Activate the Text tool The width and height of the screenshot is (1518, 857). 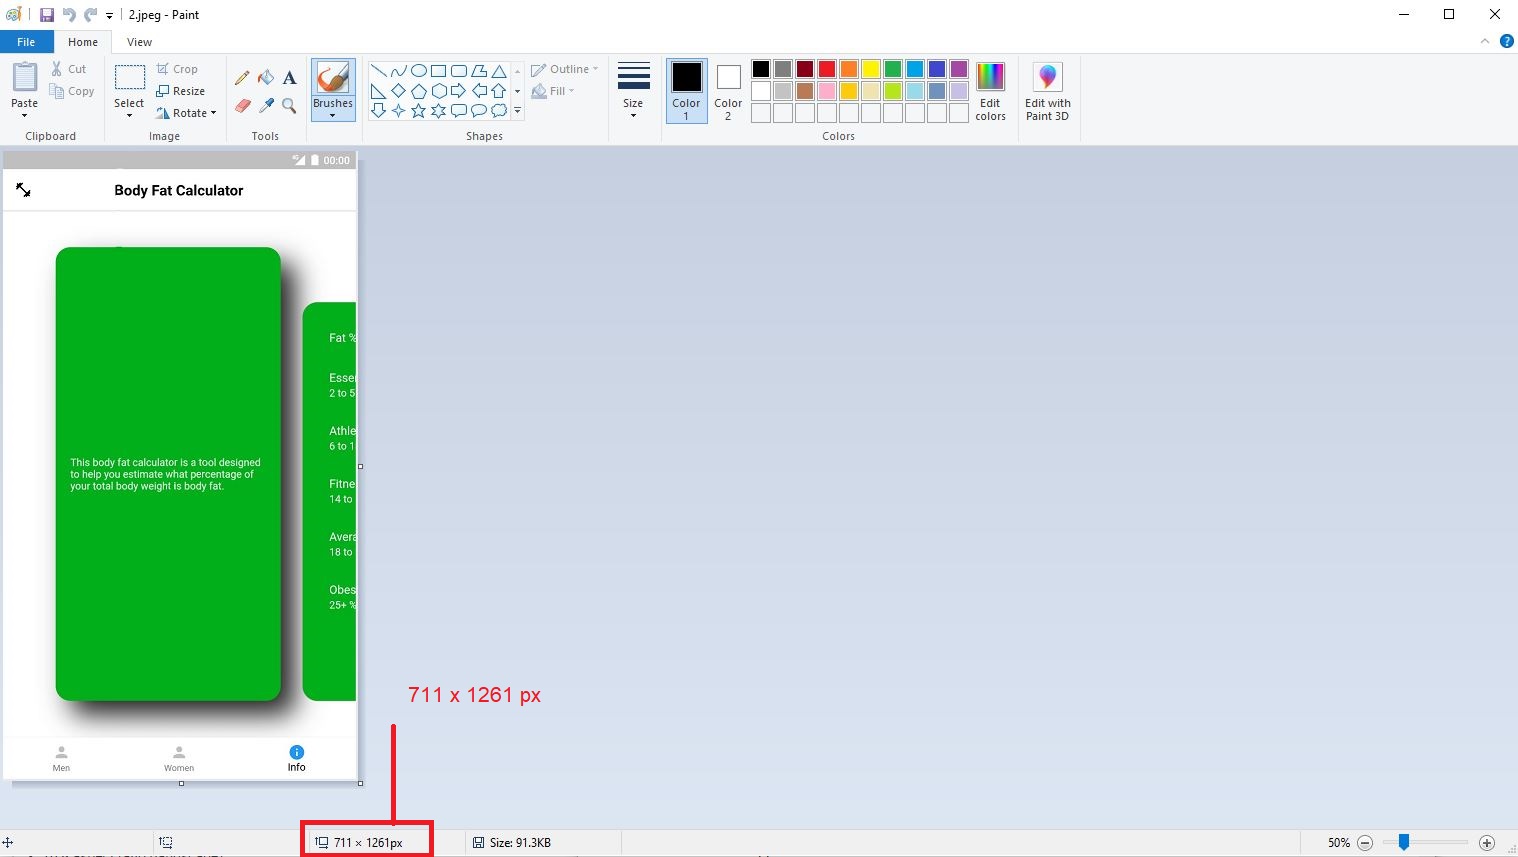(289, 77)
